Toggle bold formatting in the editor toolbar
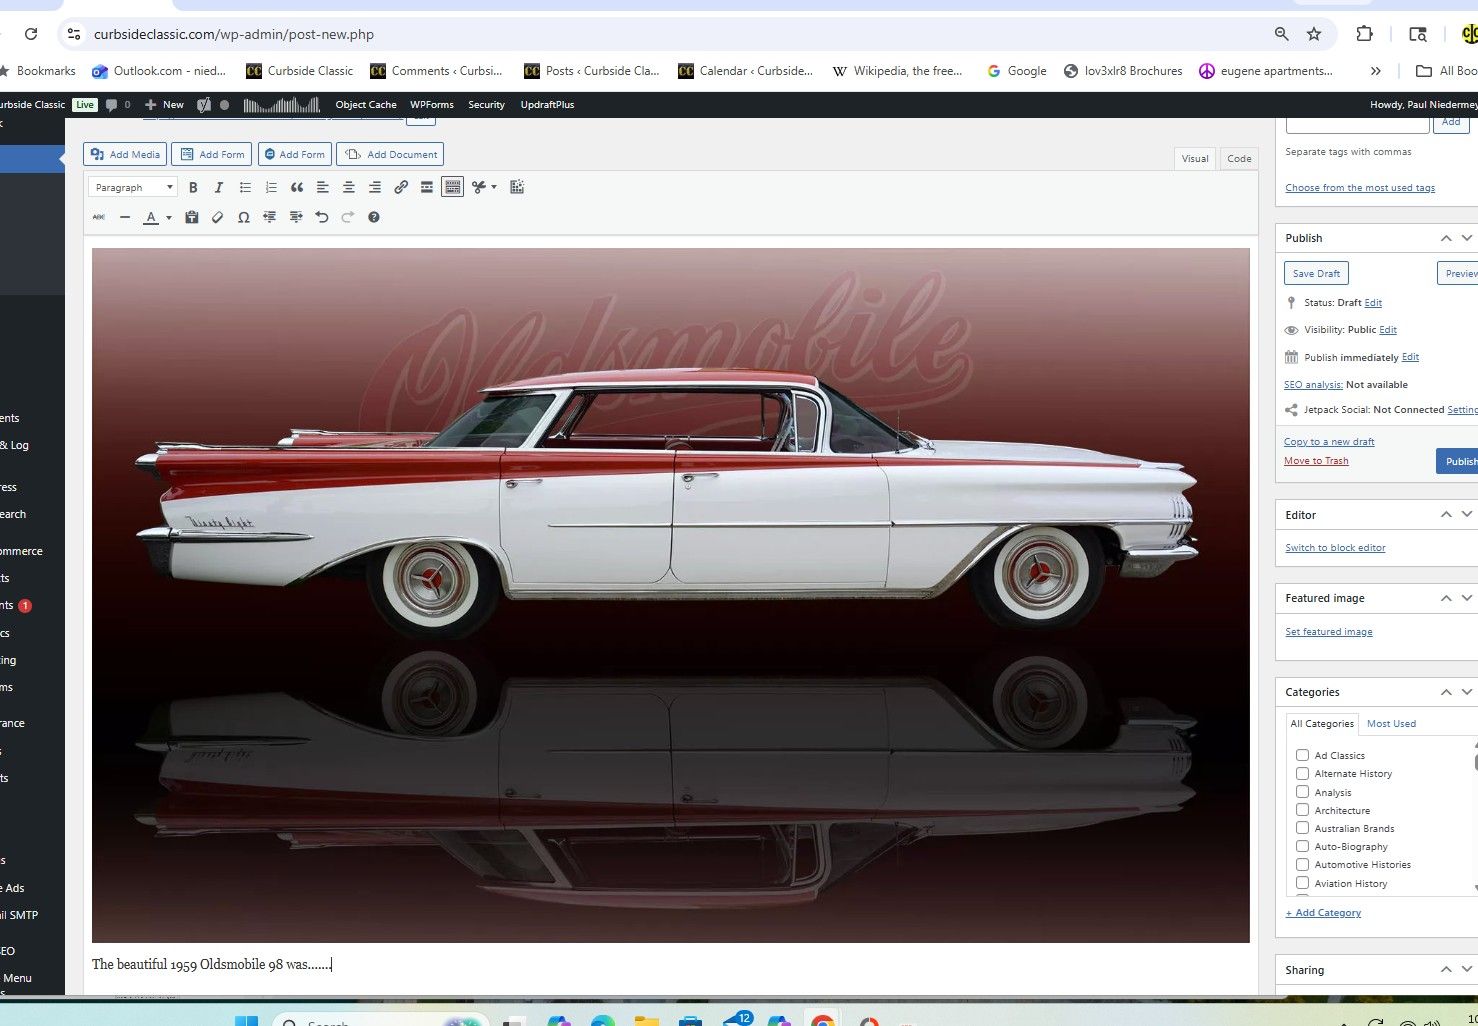Viewport: 1478px width, 1026px height. pos(193,187)
